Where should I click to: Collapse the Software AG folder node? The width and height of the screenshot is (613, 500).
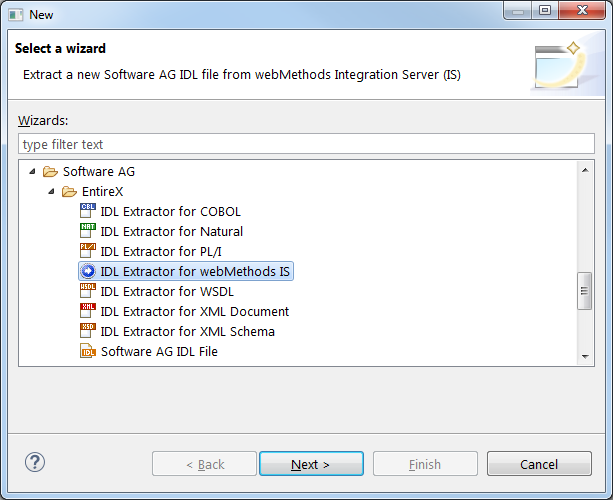(32, 171)
